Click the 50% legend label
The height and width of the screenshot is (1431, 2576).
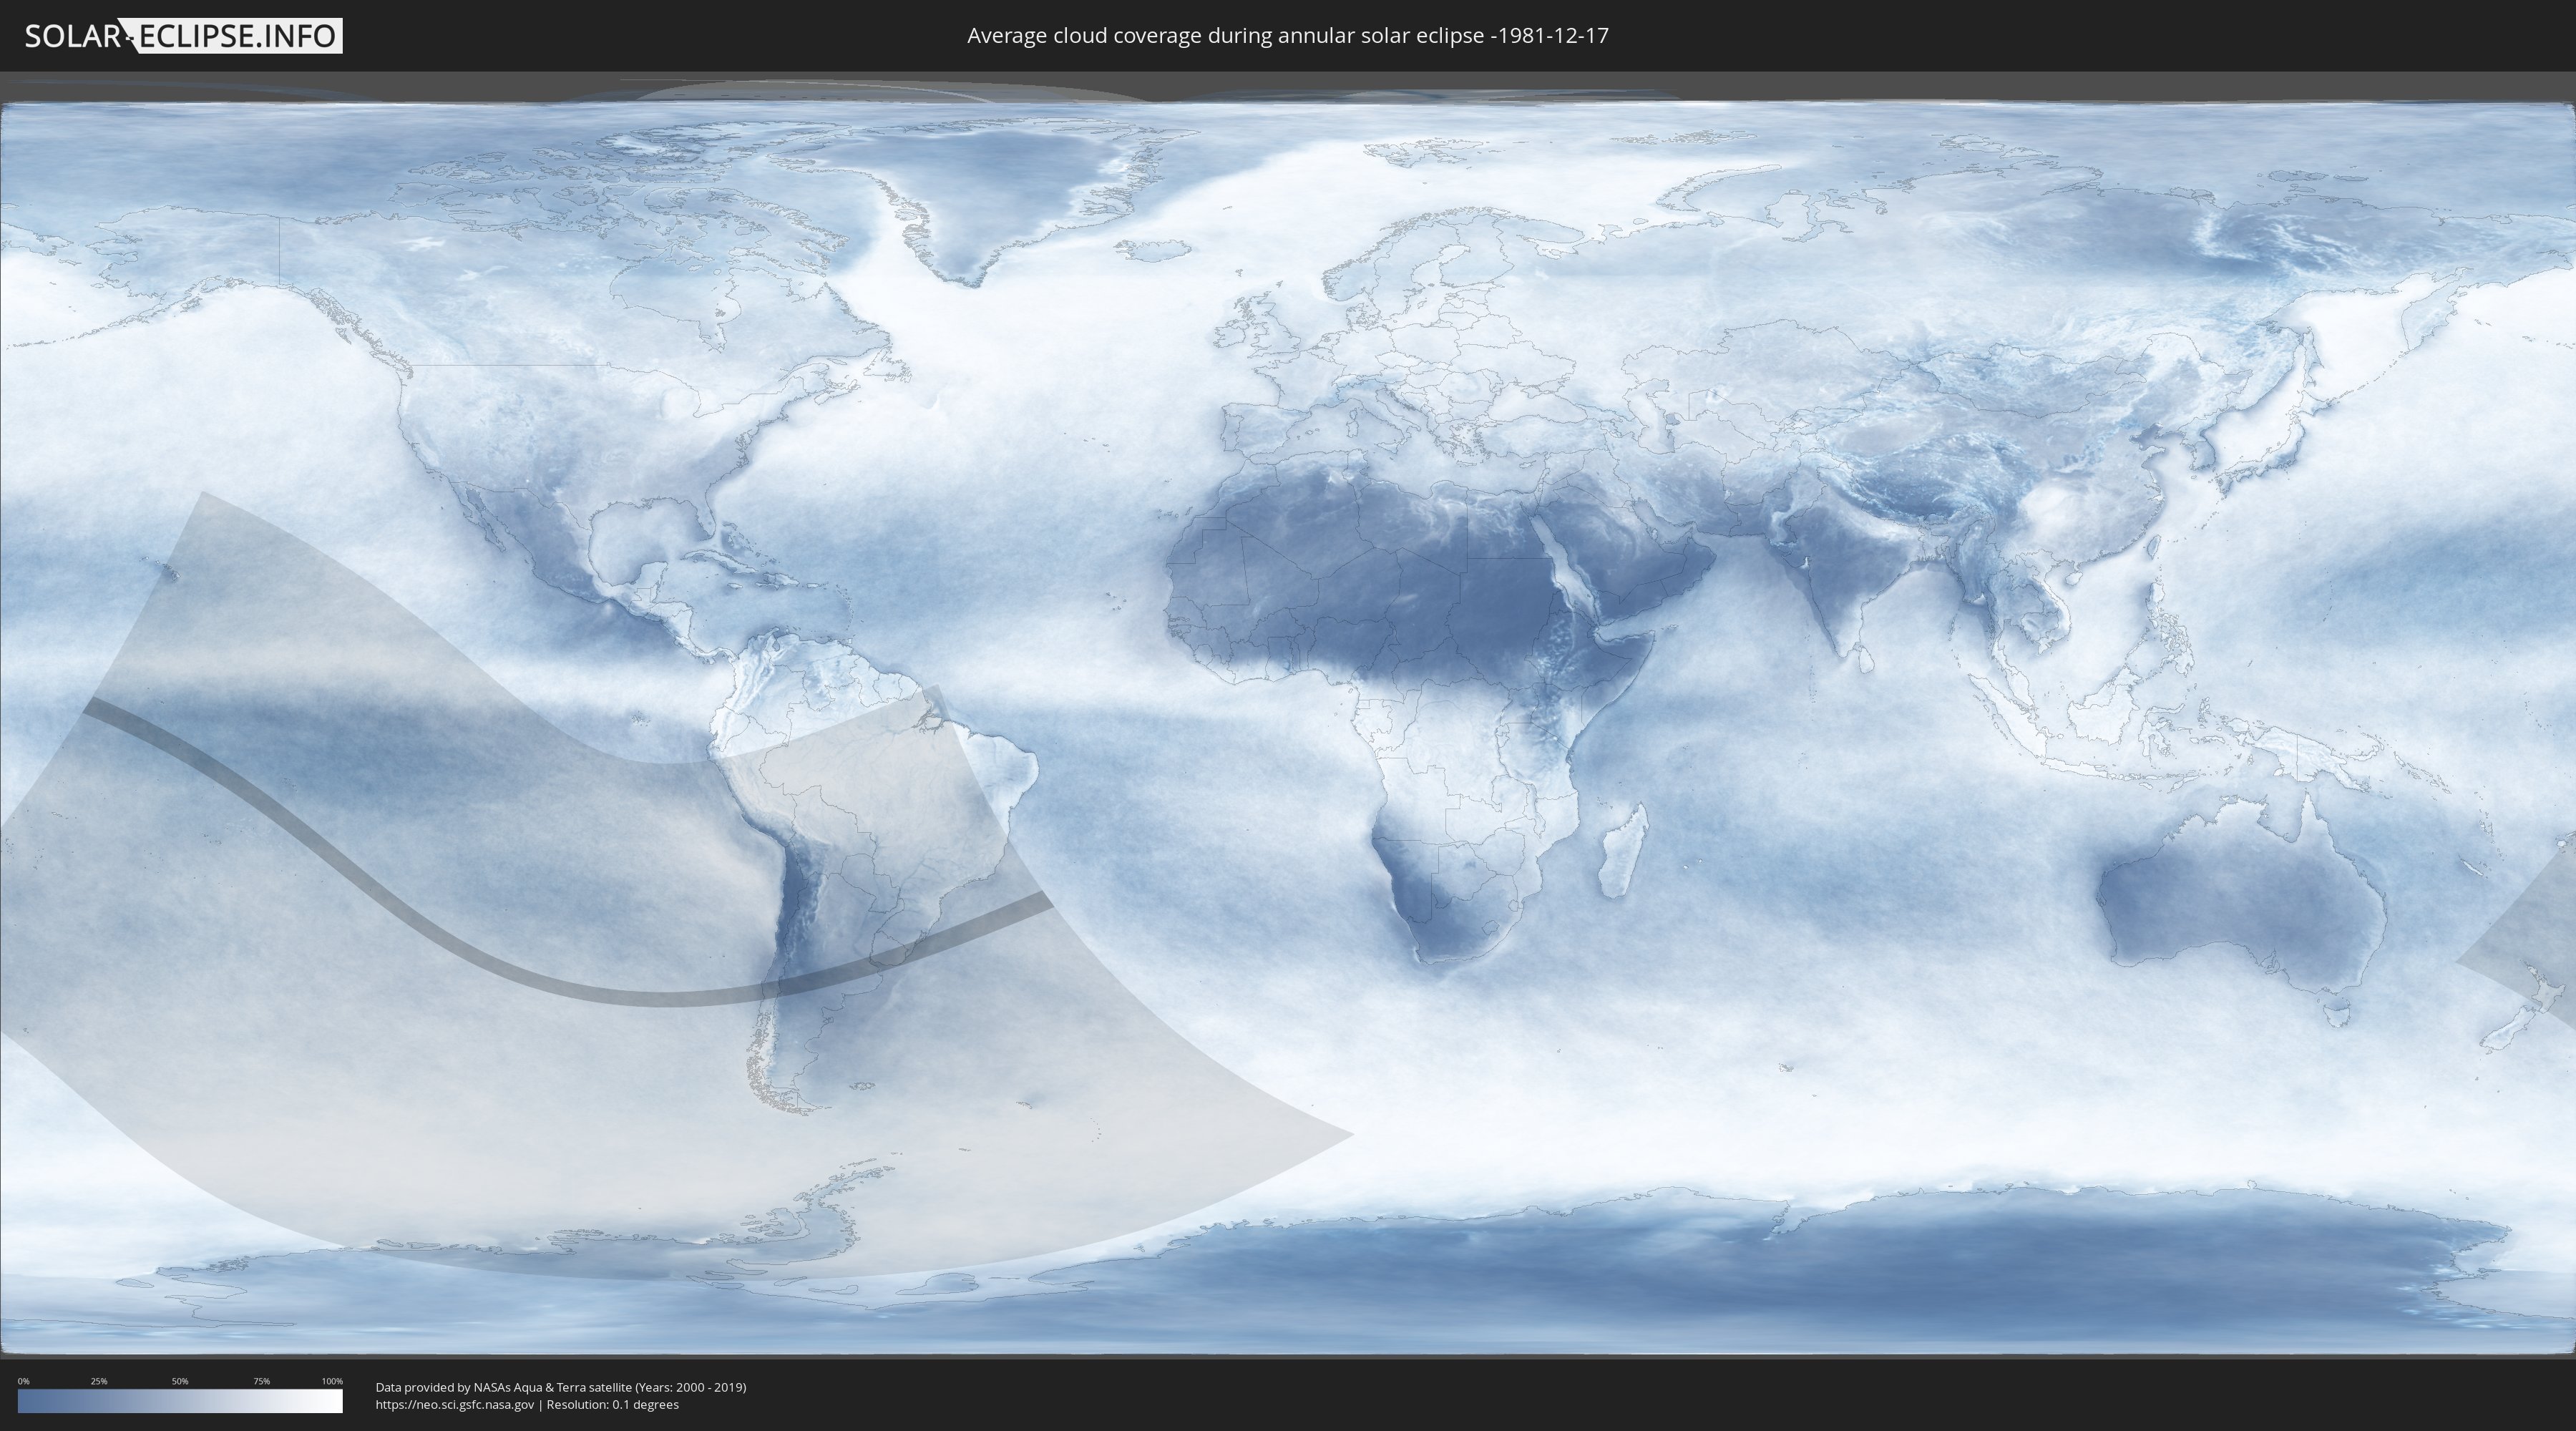[x=180, y=1381]
